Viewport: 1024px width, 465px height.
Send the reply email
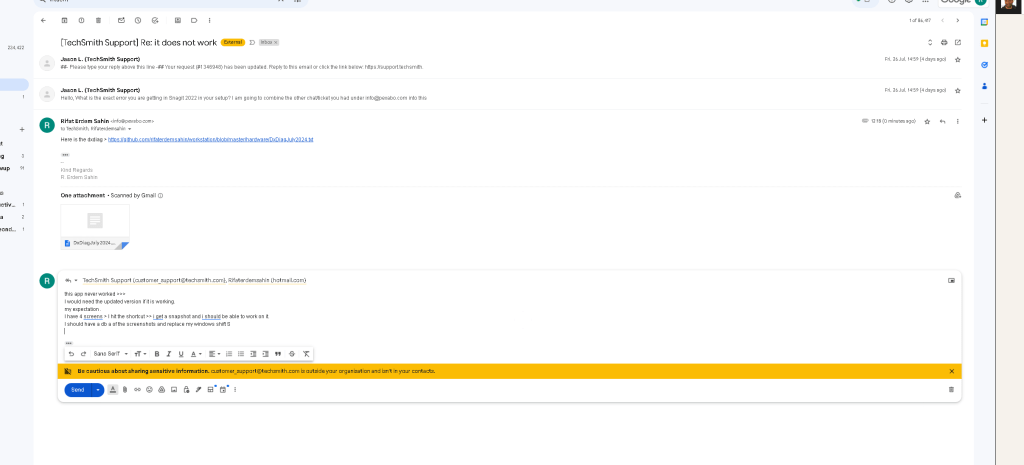point(78,390)
